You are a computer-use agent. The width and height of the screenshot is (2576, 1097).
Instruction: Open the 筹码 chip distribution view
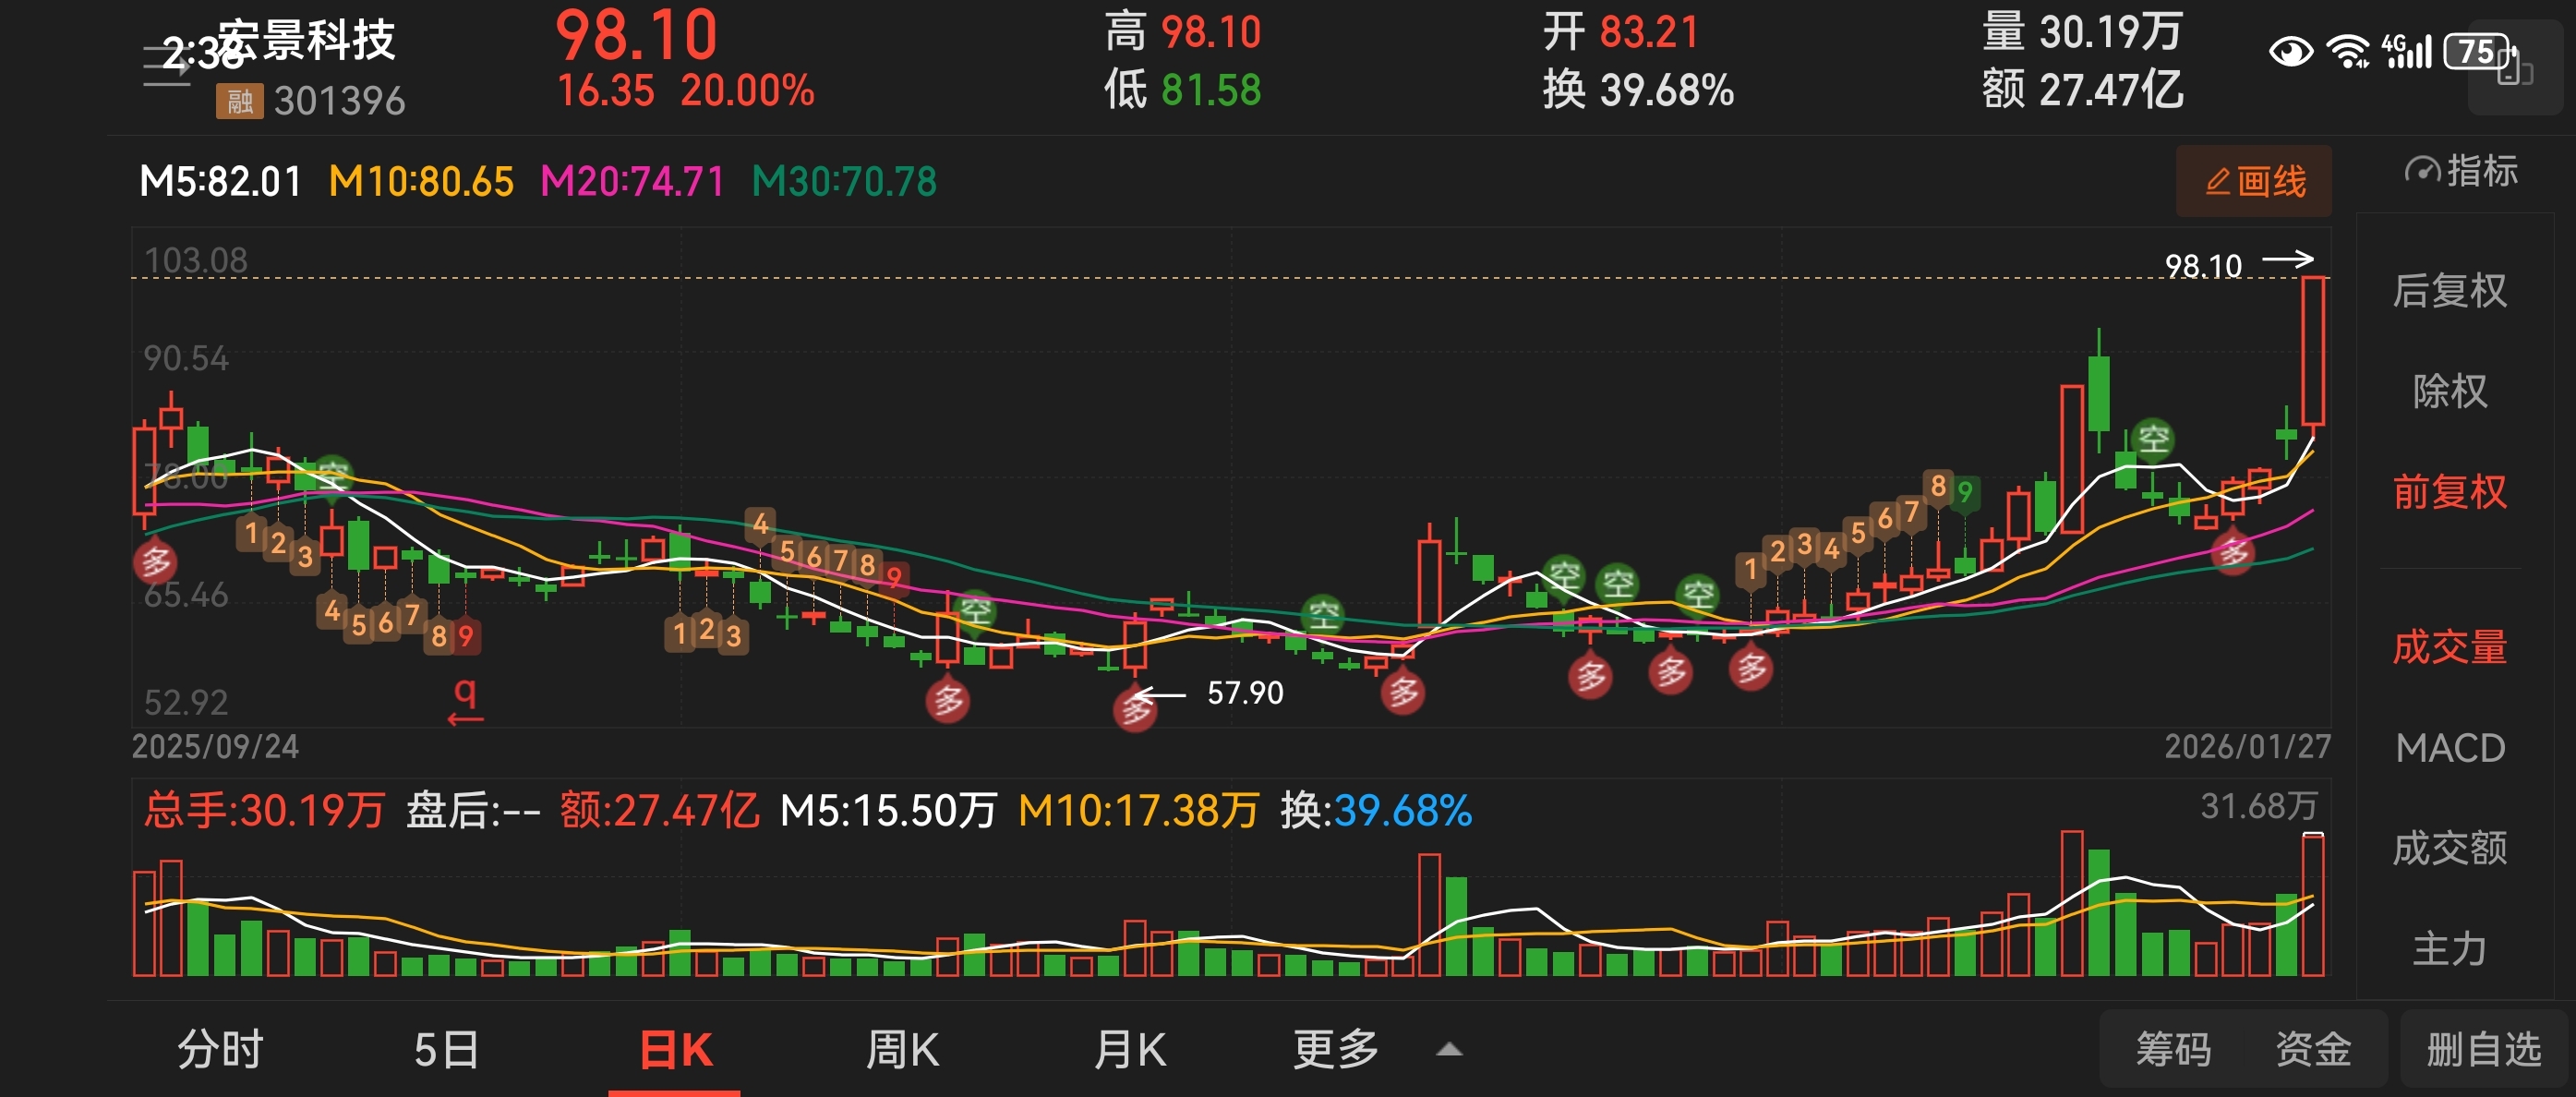[2173, 1050]
